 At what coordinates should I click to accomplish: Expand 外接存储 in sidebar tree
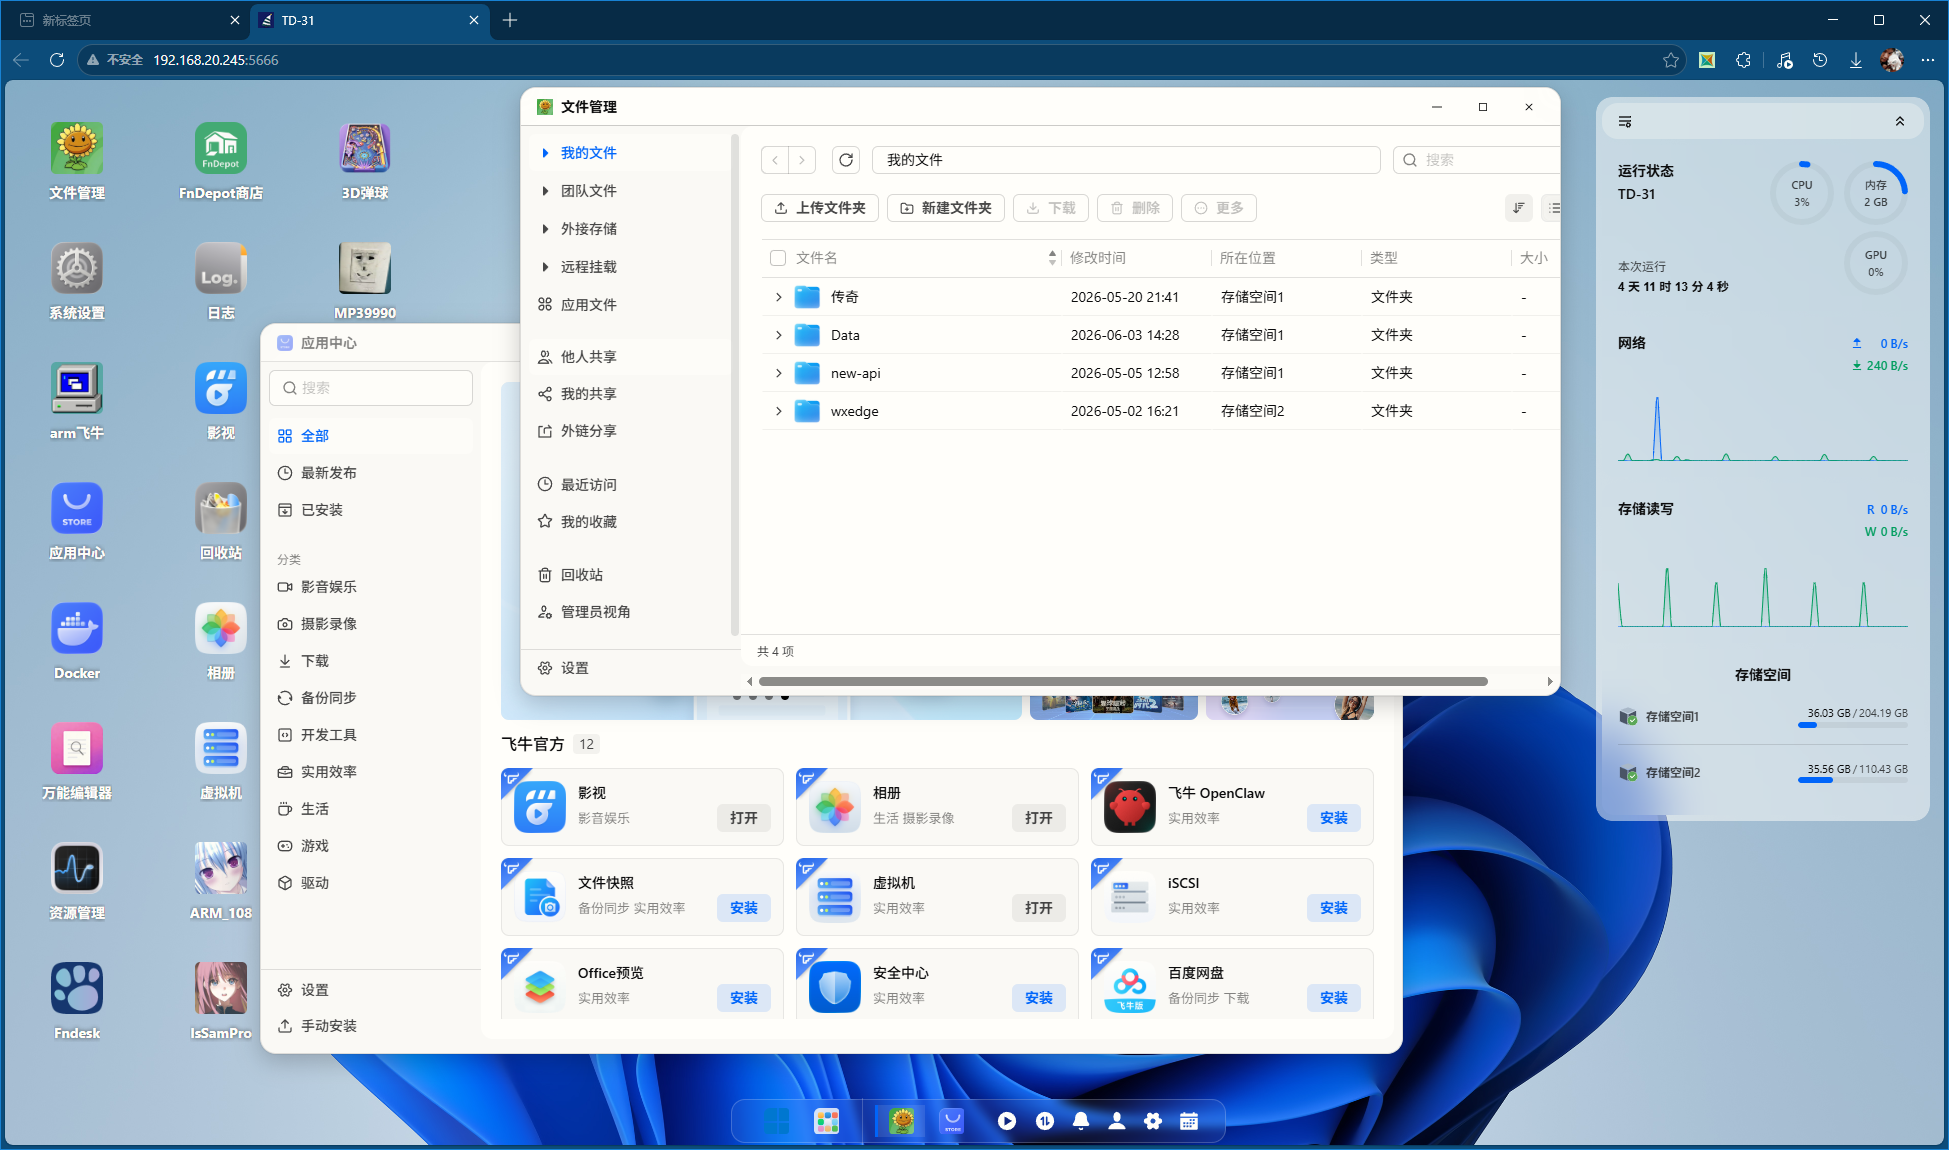tap(545, 229)
